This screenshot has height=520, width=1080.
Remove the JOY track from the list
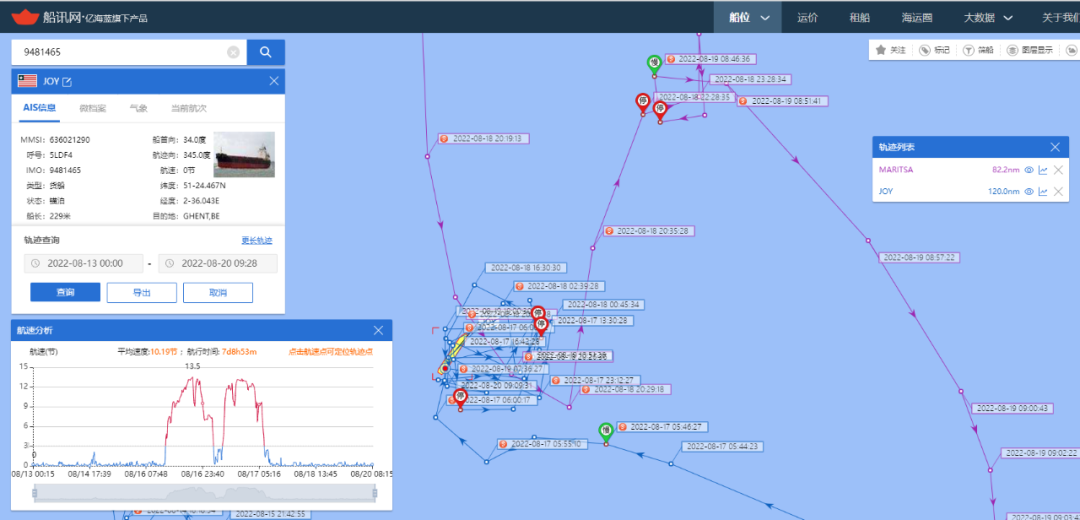pos(1058,191)
